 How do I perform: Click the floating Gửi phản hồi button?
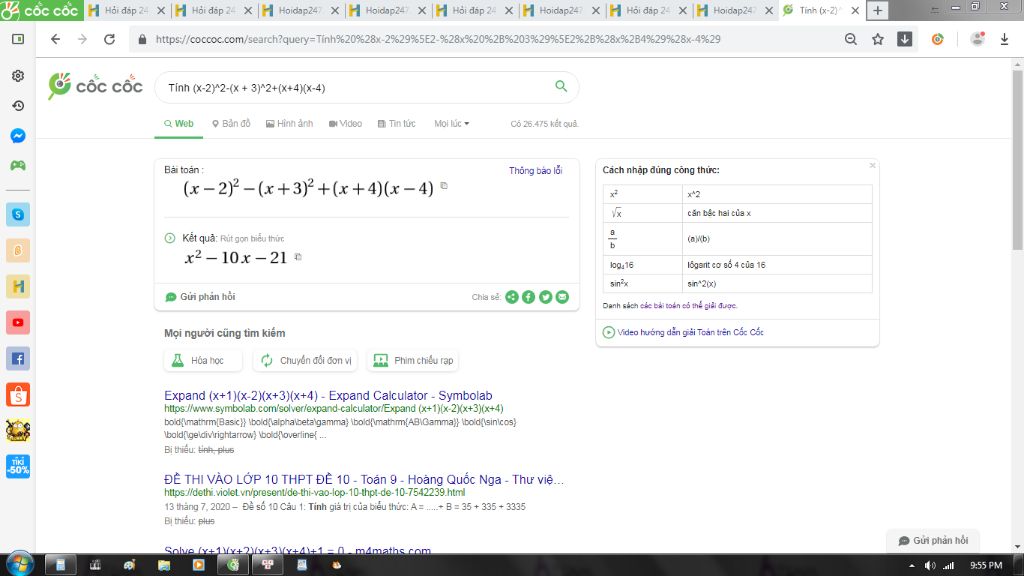933,541
